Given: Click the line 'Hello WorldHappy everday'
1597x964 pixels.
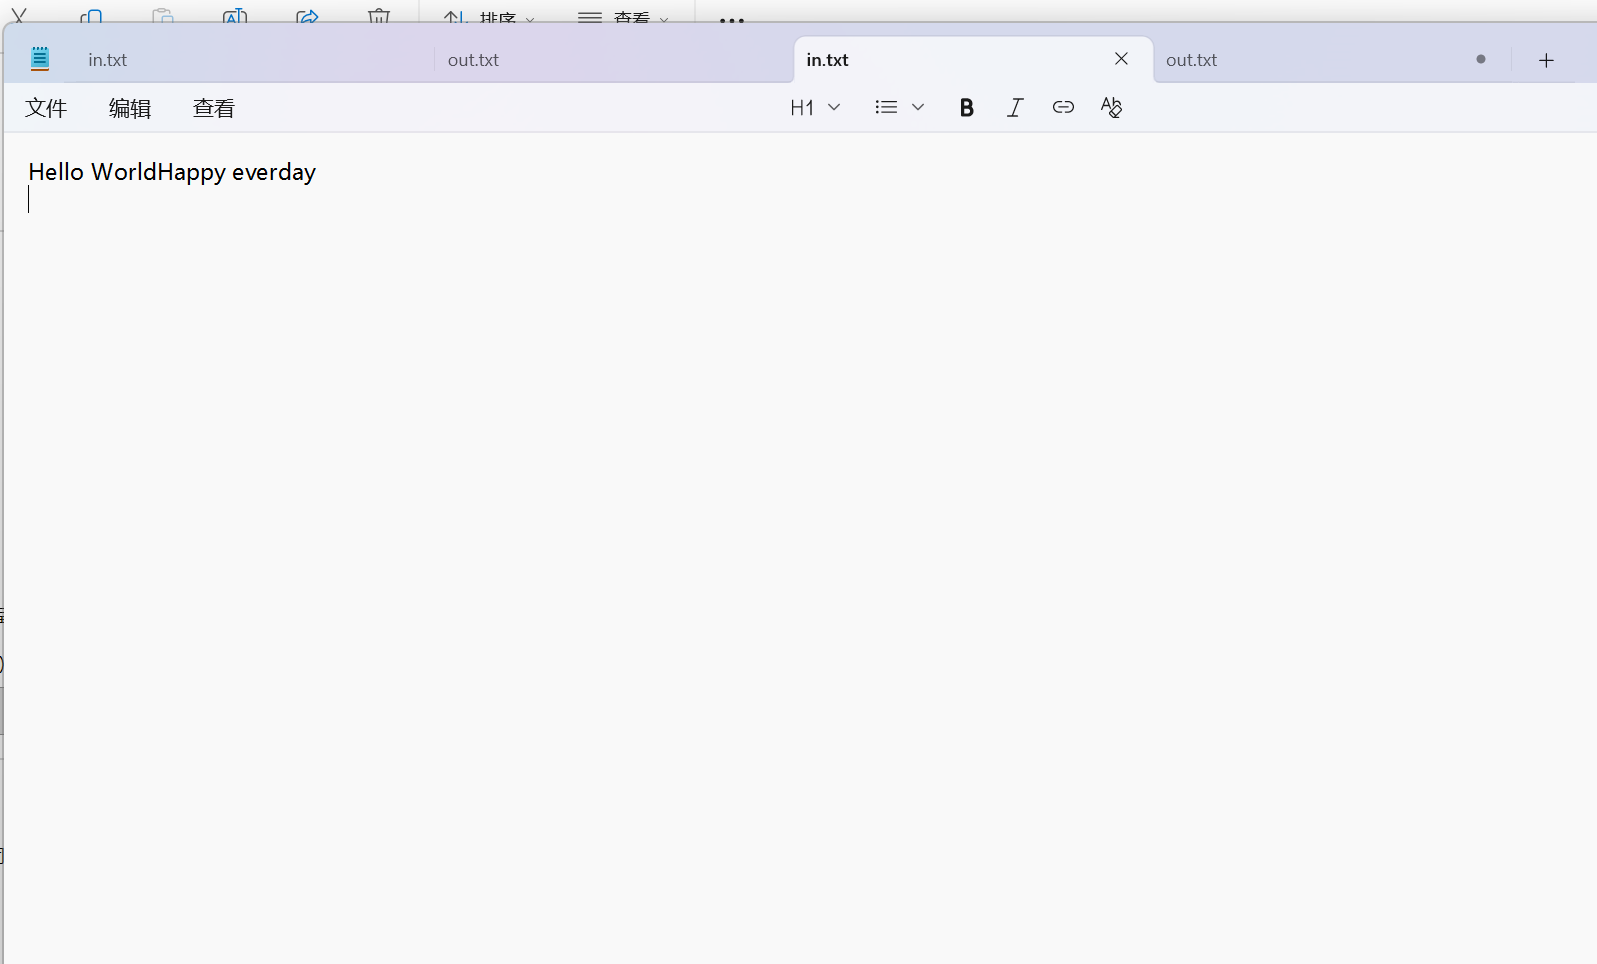Looking at the screenshot, I should point(172,172).
